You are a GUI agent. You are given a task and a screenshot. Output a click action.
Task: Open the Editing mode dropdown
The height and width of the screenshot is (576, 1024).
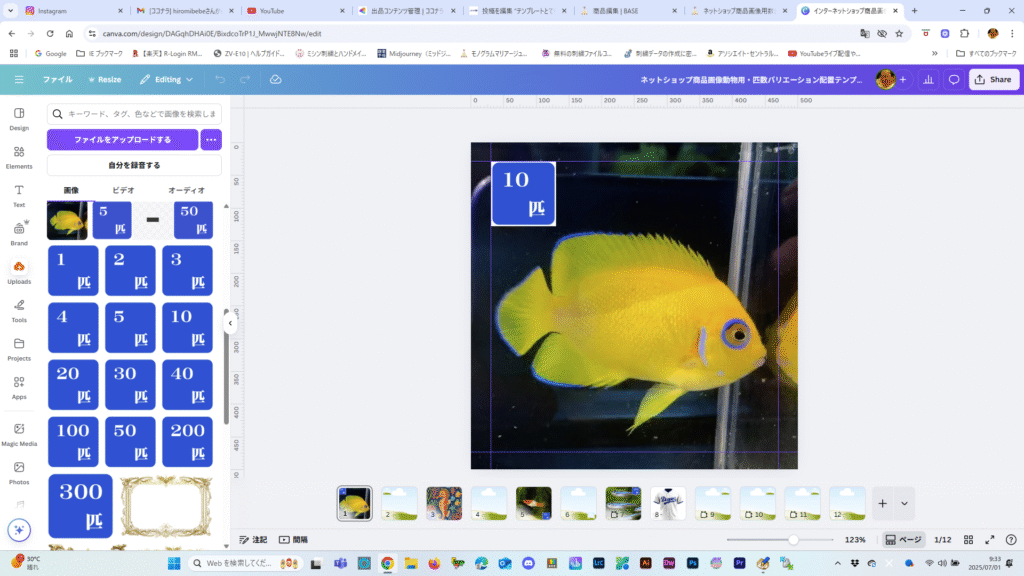click(167, 79)
